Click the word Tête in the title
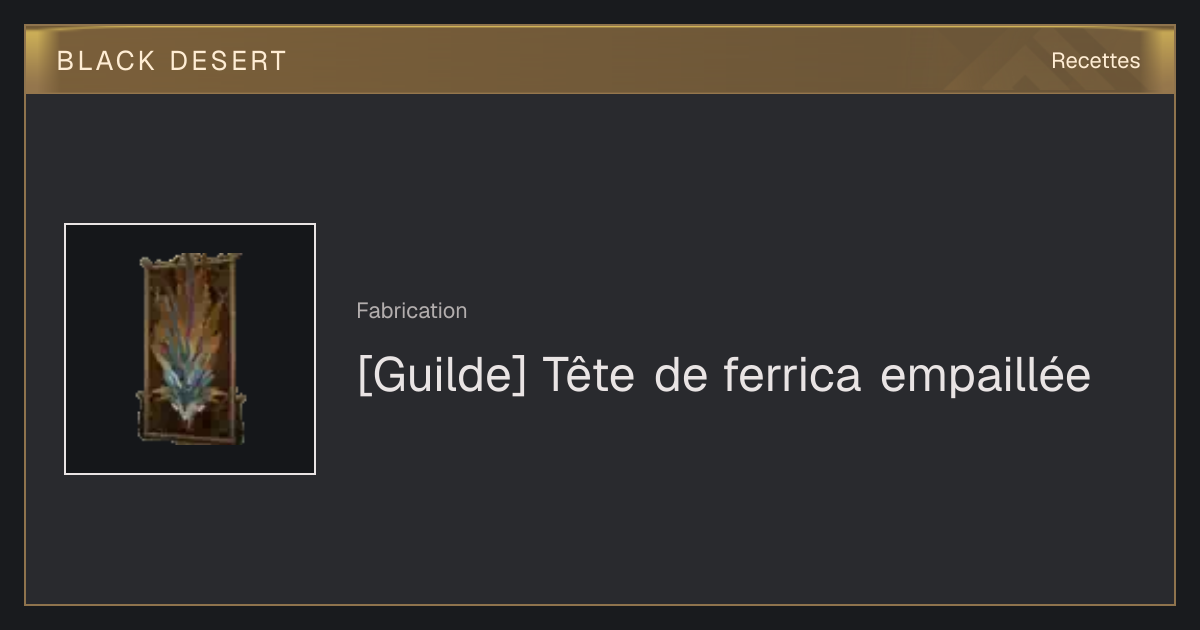The width and height of the screenshot is (1200, 630). click(588, 375)
